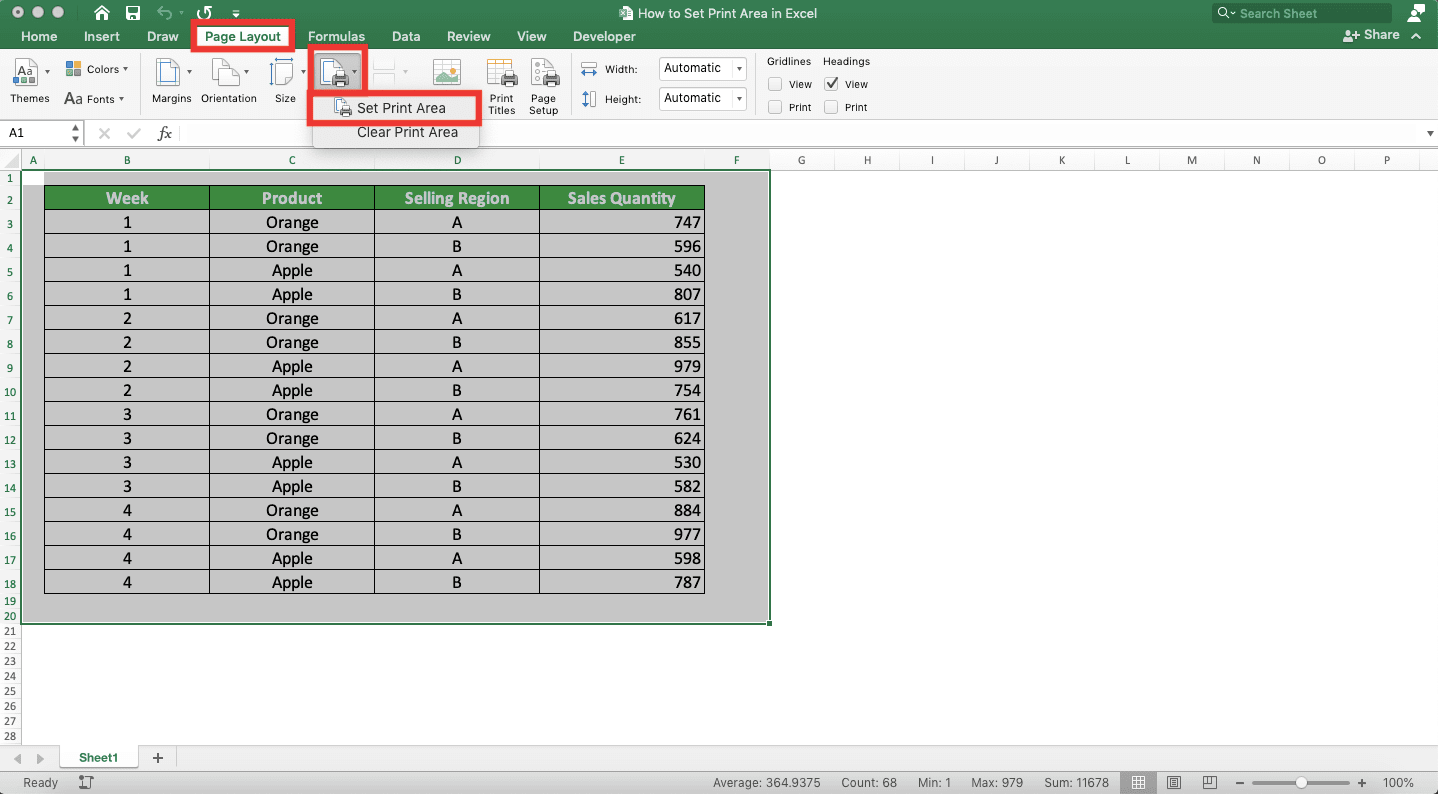Enable Gridlines View checkbox
The width and height of the screenshot is (1438, 794).
(x=775, y=84)
